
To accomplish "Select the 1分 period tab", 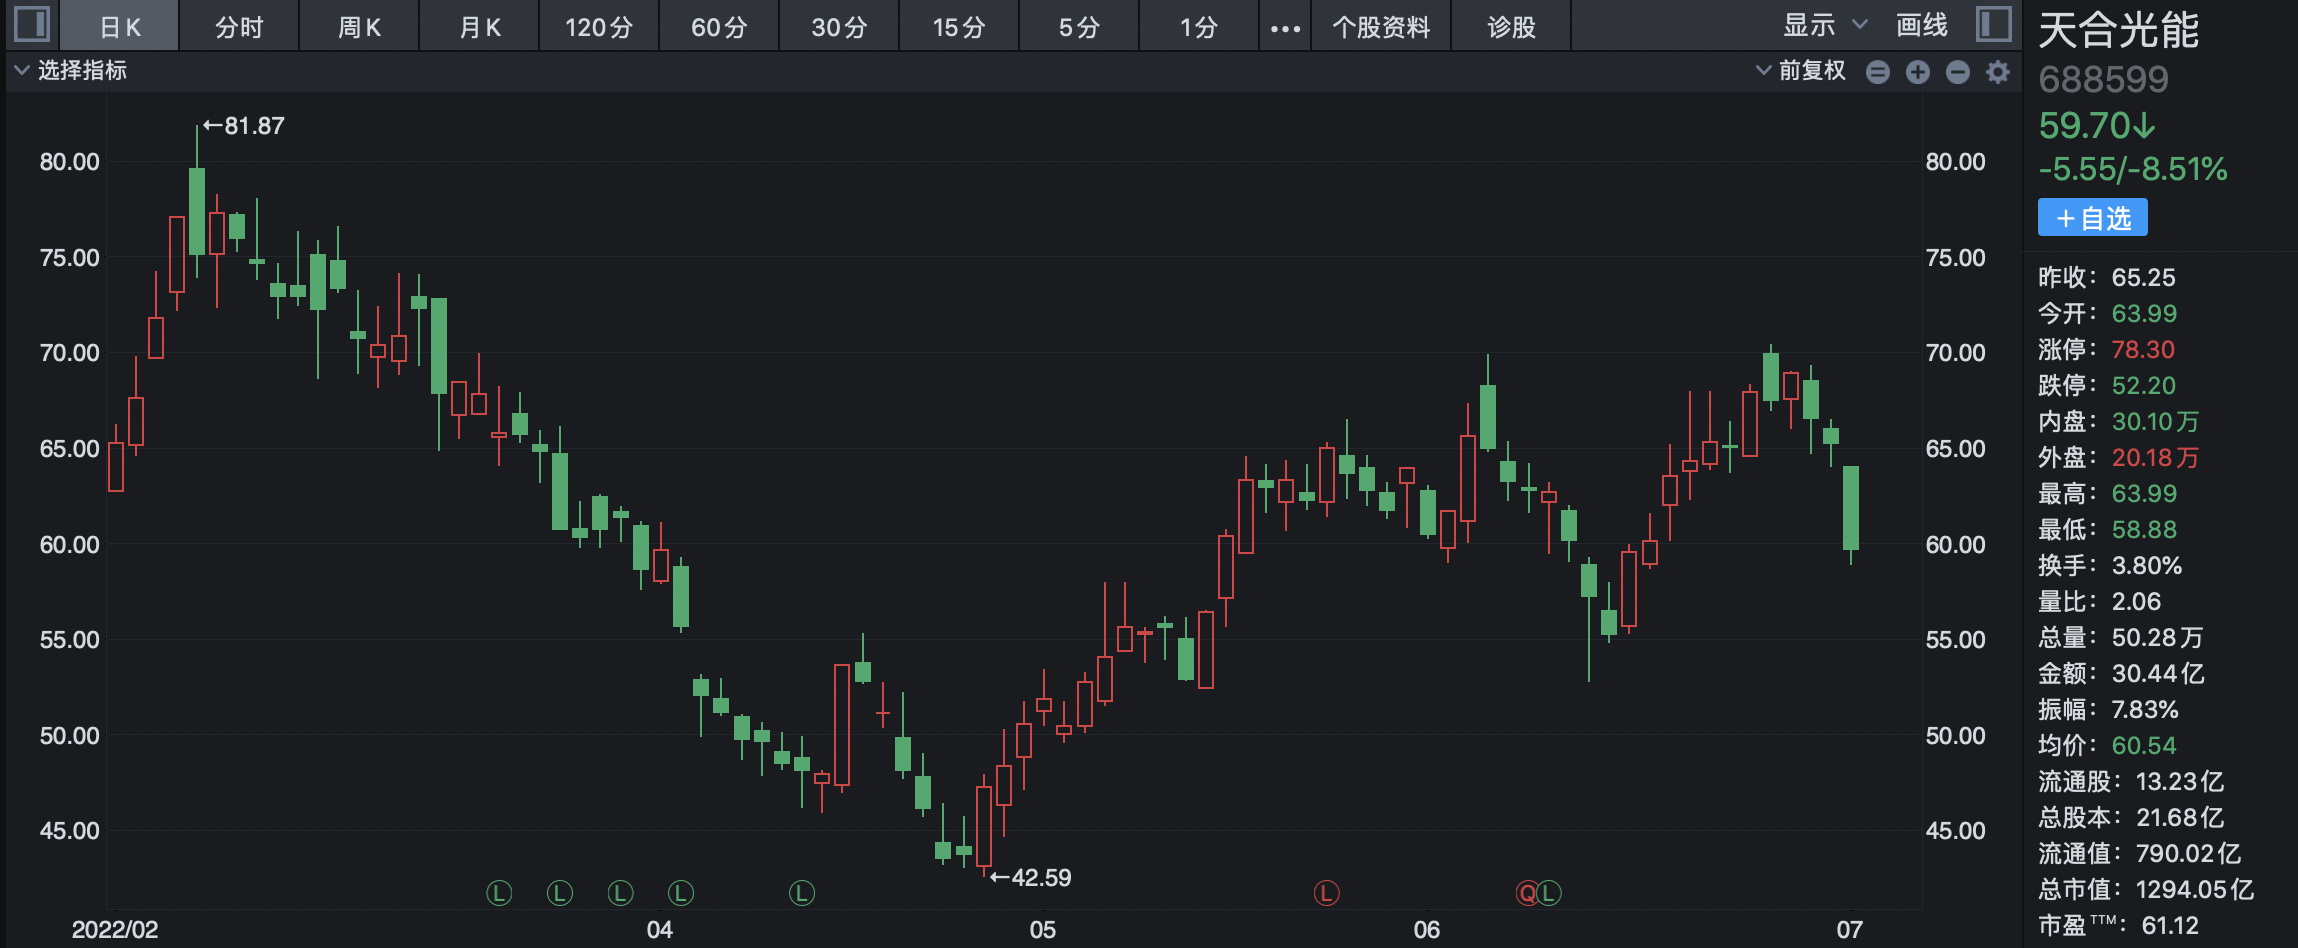I will 1199,27.
